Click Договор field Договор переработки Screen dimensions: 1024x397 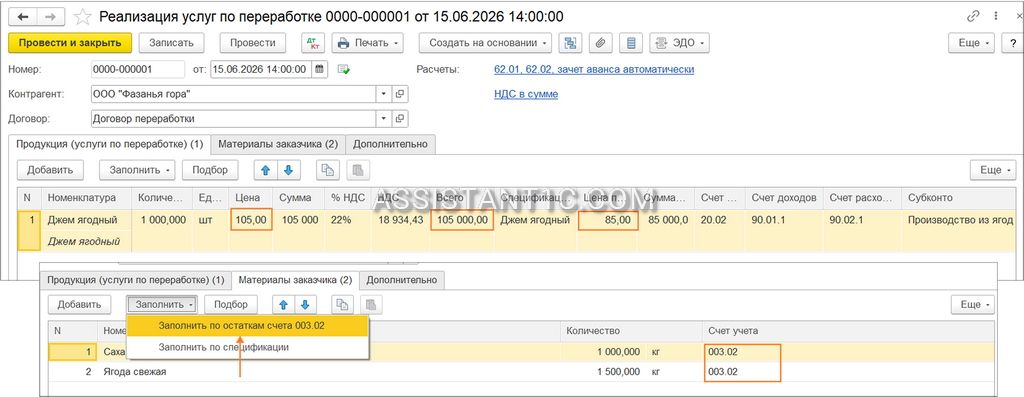pyautogui.click(x=233, y=119)
